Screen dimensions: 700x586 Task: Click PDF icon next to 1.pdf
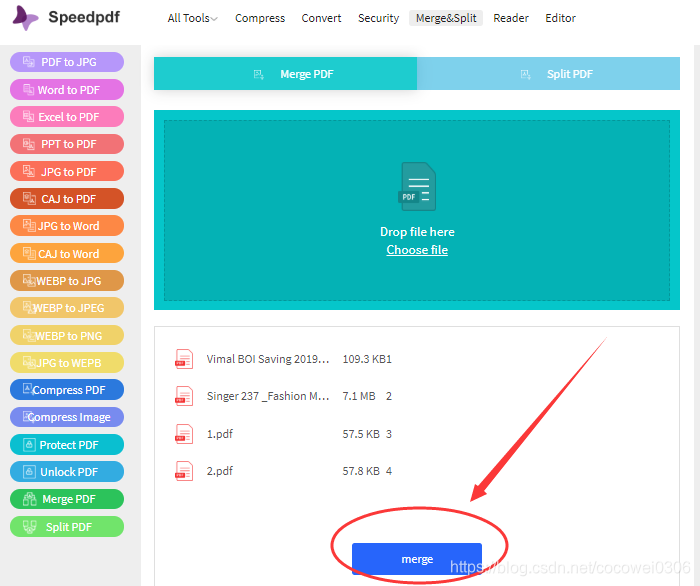(184, 434)
